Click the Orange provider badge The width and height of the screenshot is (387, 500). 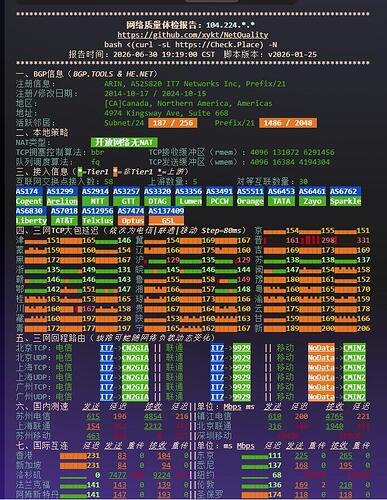pyautogui.click(x=250, y=201)
